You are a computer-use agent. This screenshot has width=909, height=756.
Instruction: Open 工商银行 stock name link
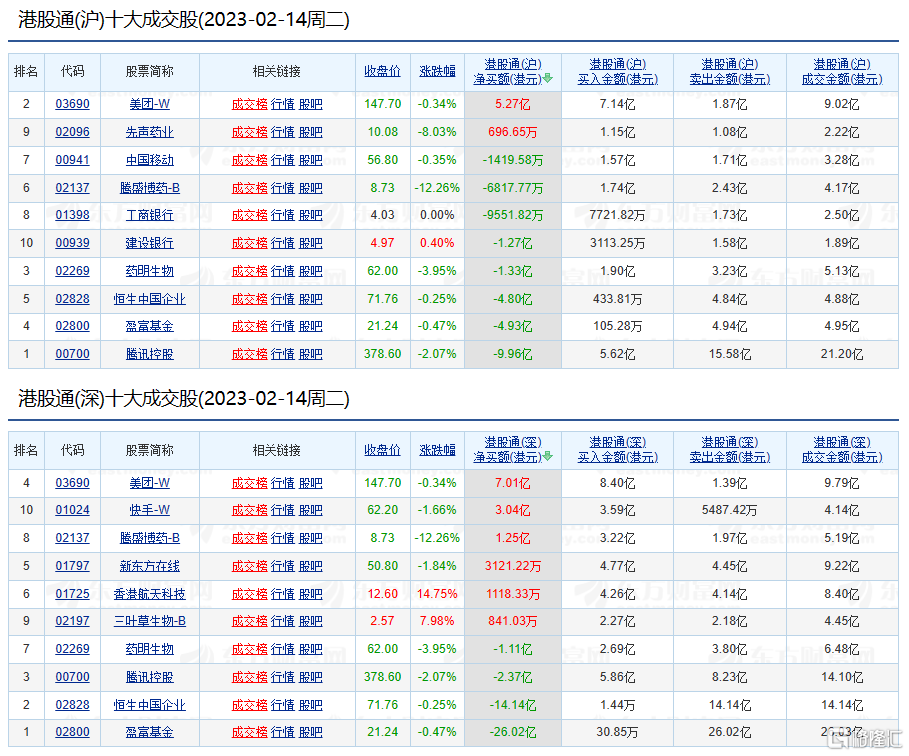click(x=150, y=215)
